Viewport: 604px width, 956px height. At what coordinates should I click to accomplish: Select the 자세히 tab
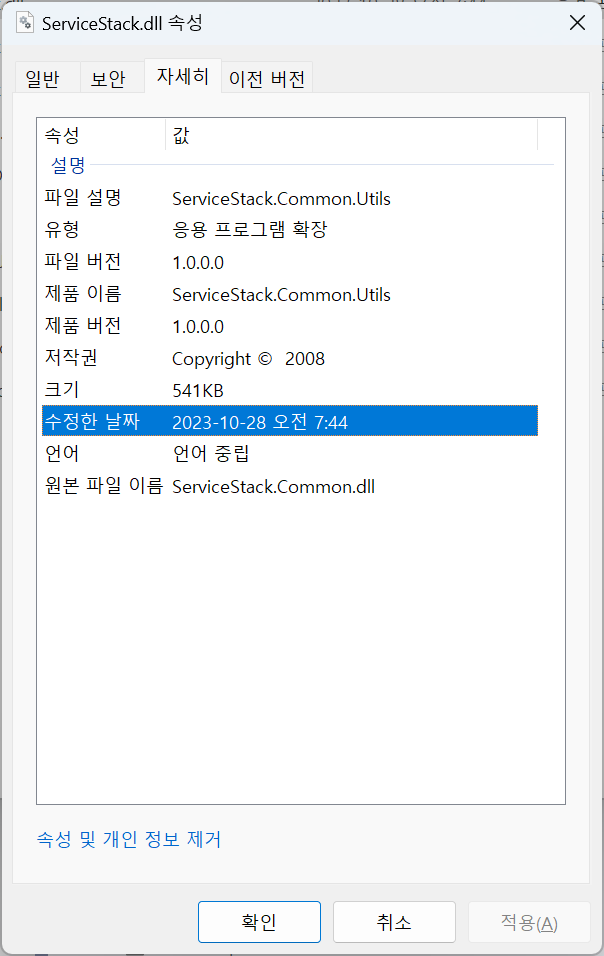182,76
